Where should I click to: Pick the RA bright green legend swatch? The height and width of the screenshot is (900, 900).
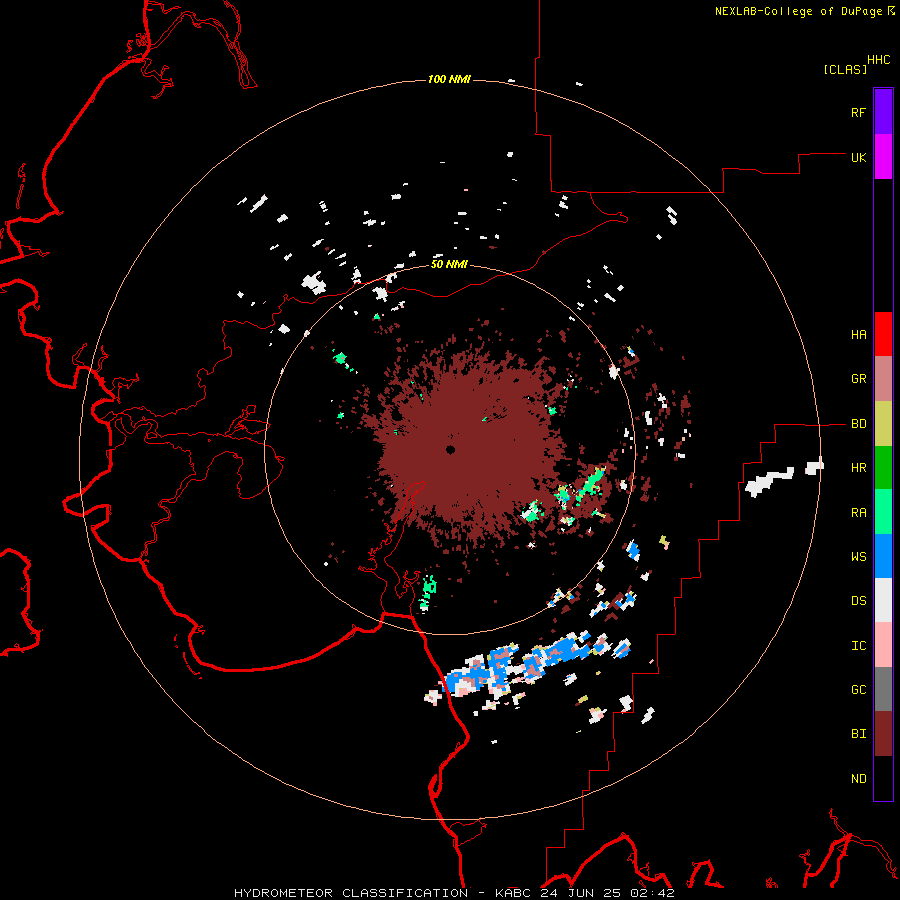point(883,512)
